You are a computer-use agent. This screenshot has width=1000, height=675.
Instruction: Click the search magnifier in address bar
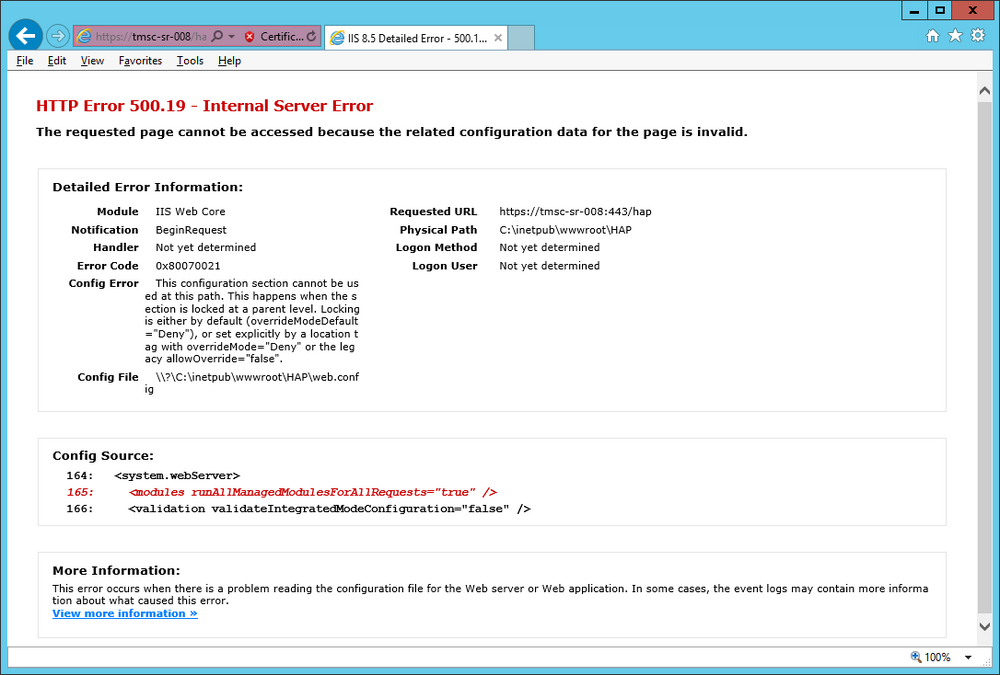(x=217, y=36)
